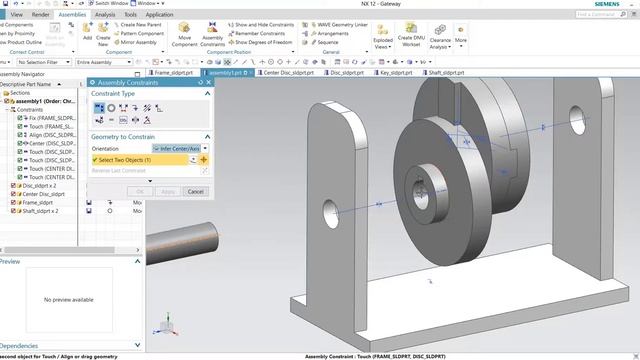This screenshot has height=360, width=640.
Task: Click the add-selection plus icon in dialog
Action: coord(204,160)
